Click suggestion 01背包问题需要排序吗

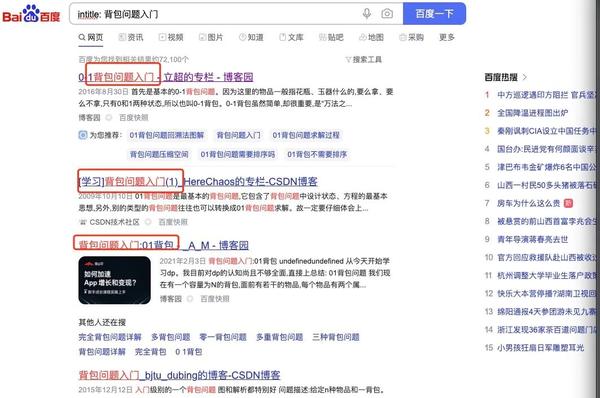pos(238,154)
